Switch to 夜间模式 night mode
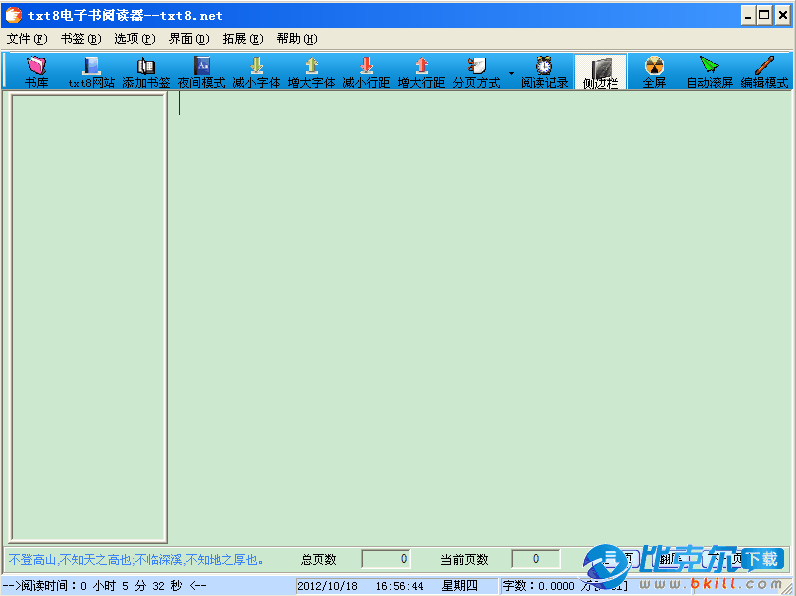Image resolution: width=796 pixels, height=596 pixels. pyautogui.click(x=201, y=72)
